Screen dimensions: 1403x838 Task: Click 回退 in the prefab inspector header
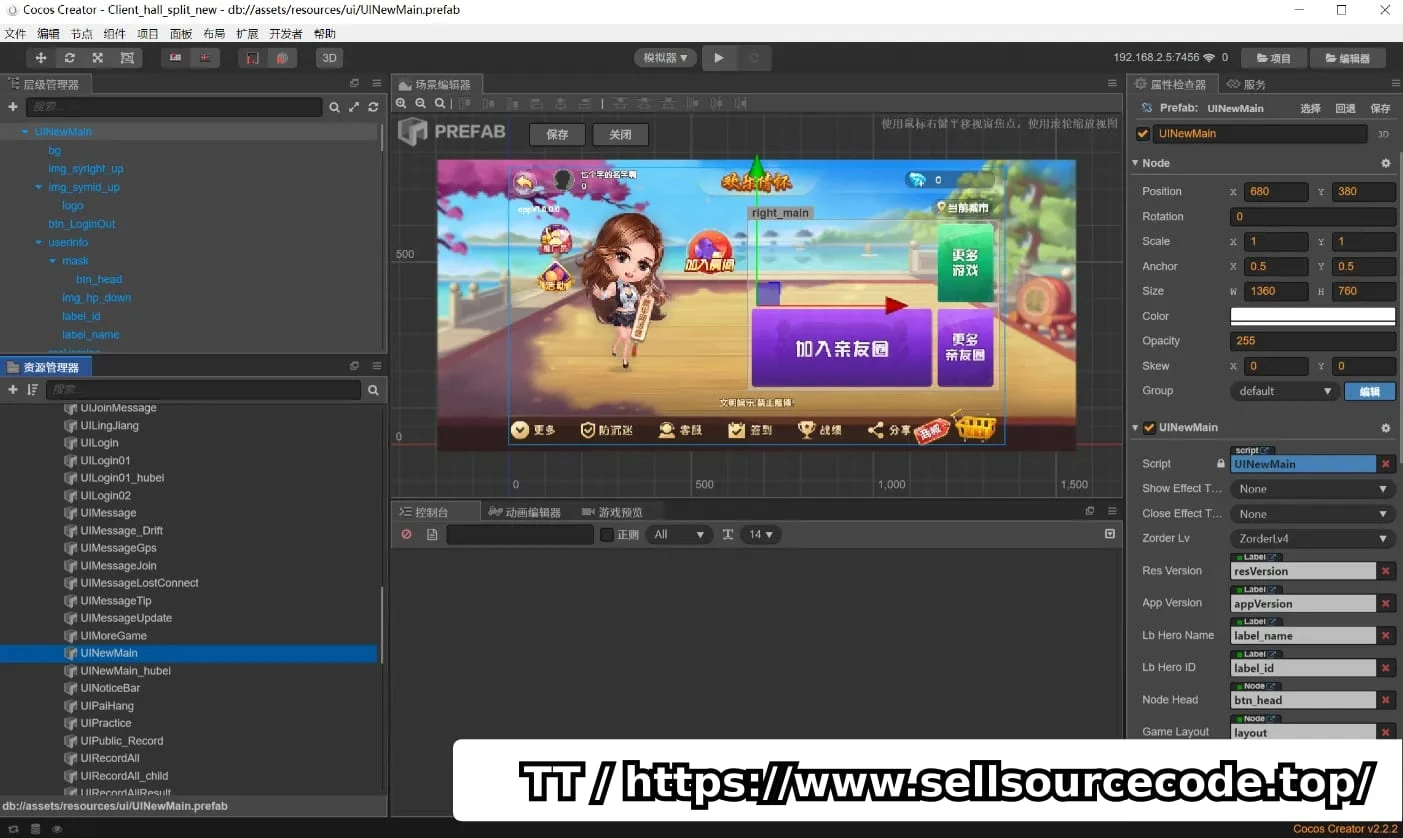click(1346, 109)
